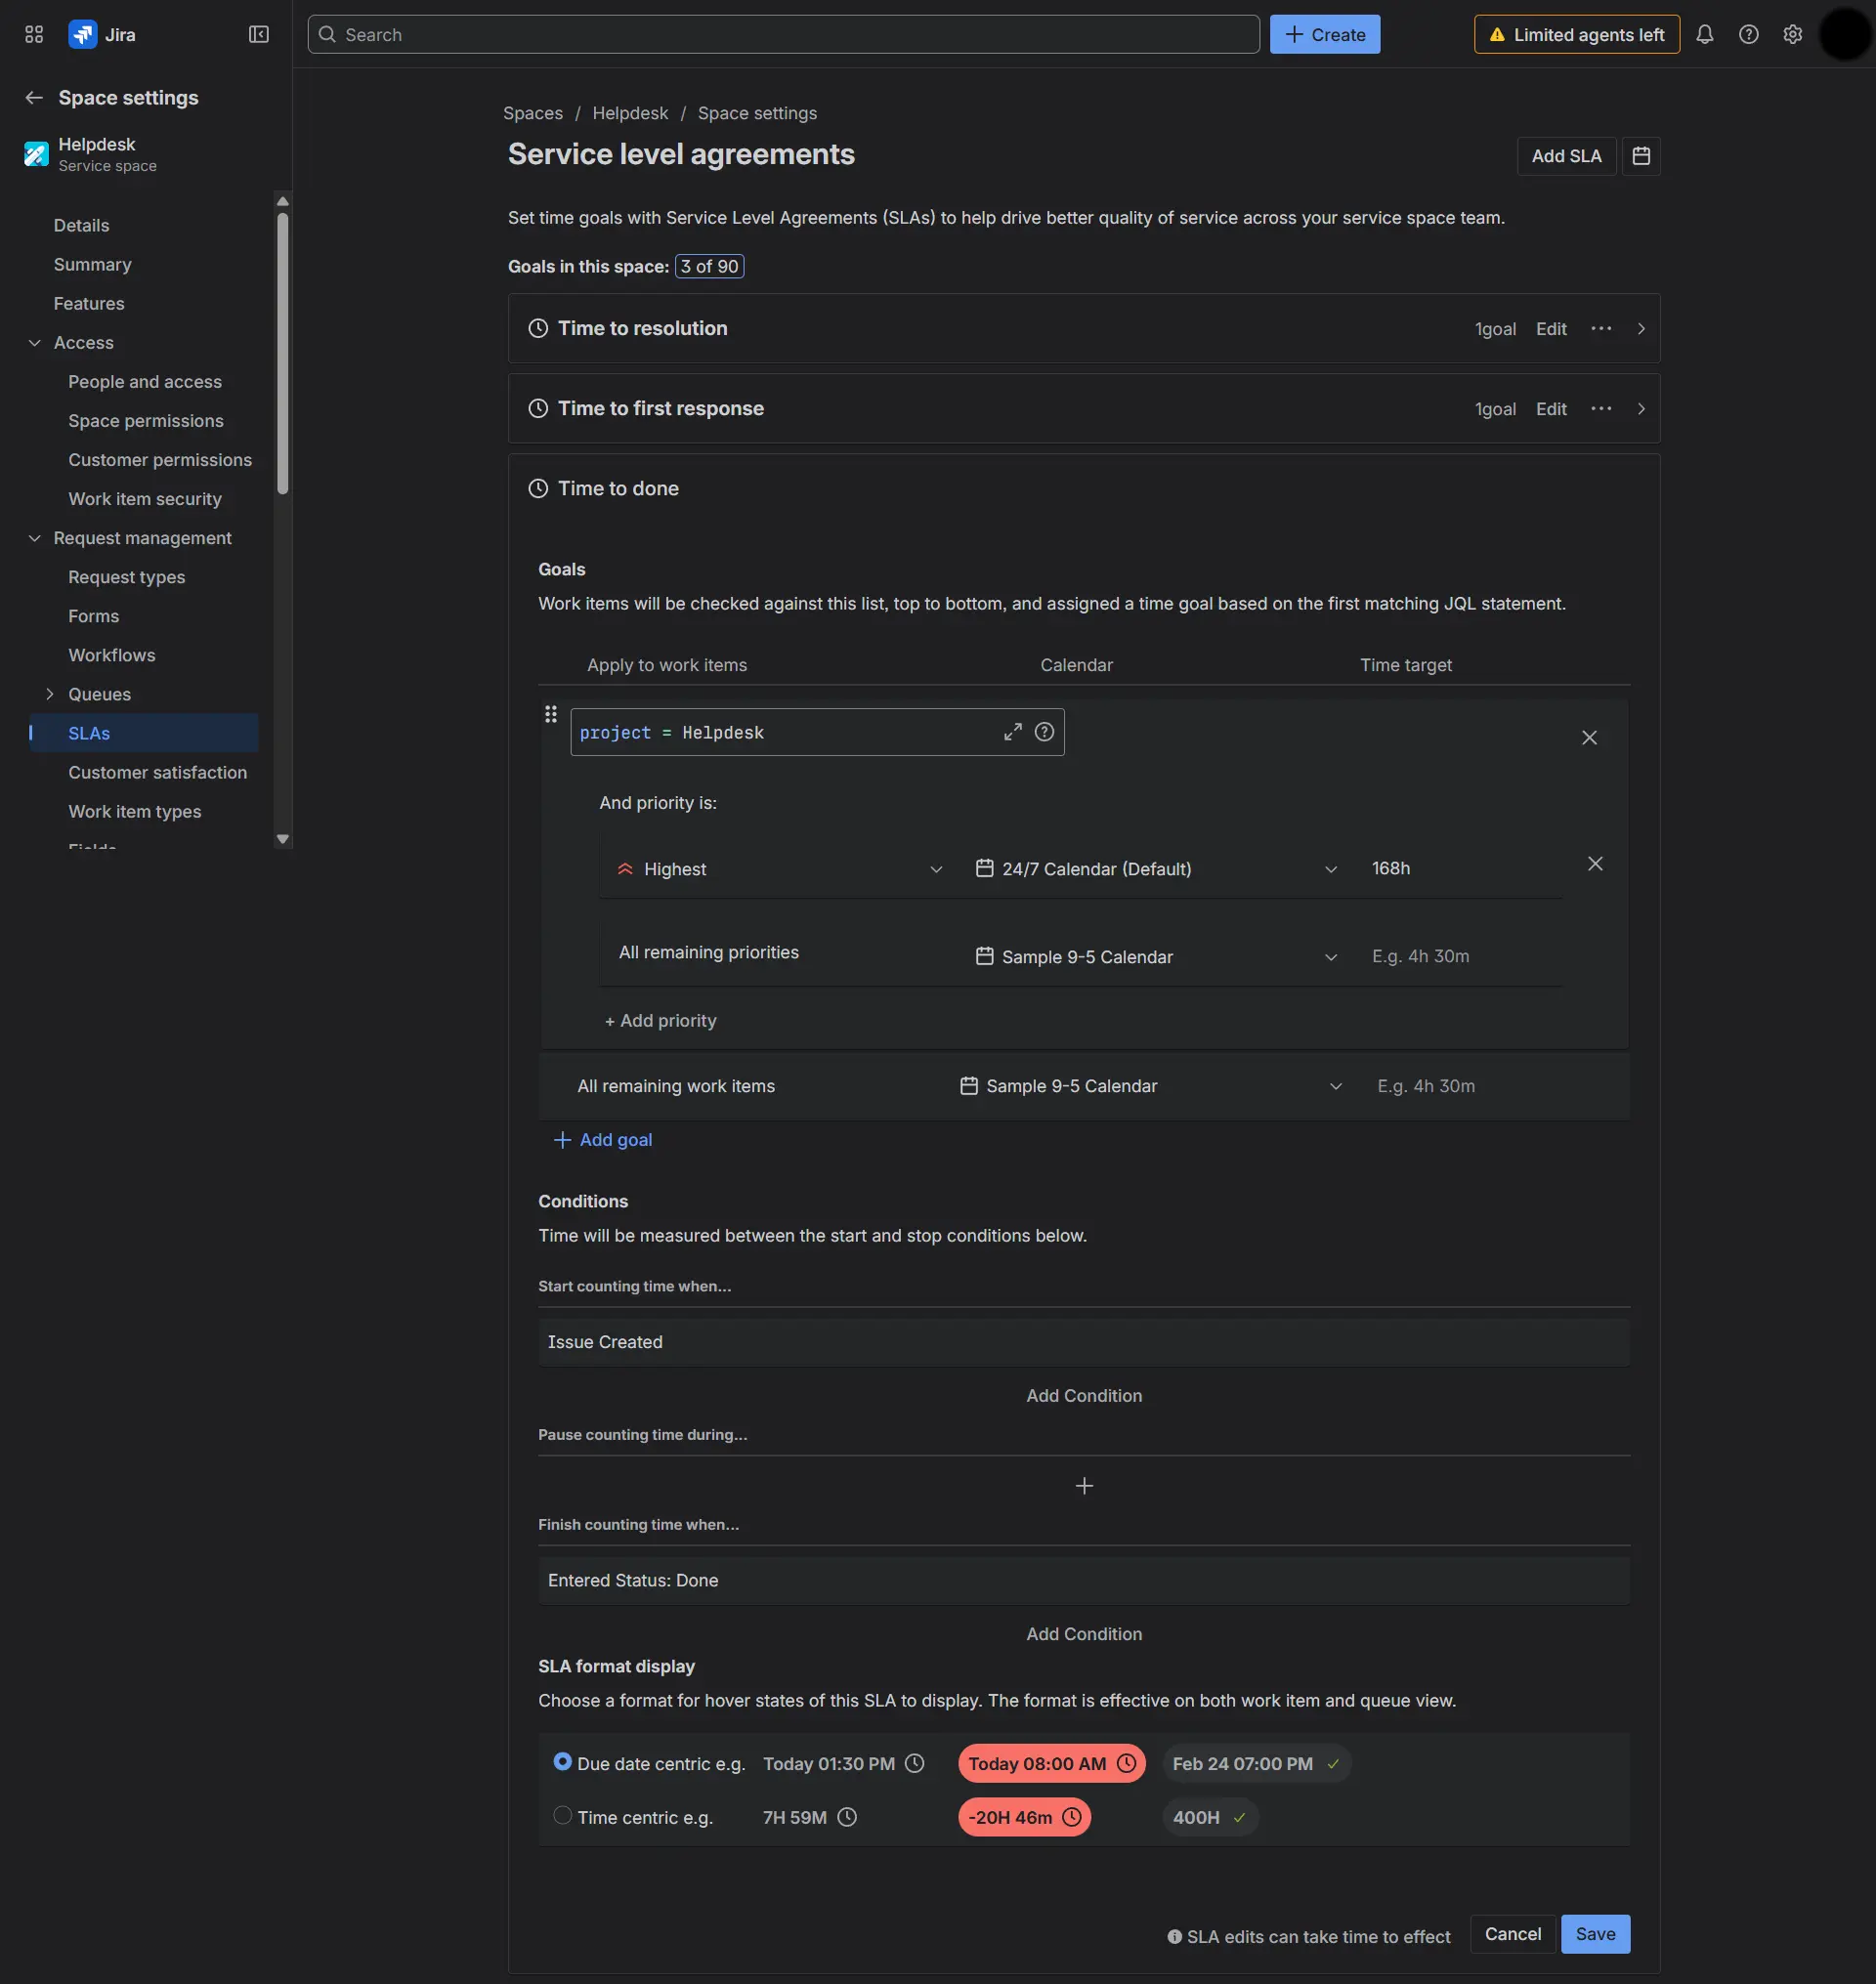1876x1984 pixels.
Task: Add a pause condition with plus icon
Action: pyautogui.click(x=1084, y=1486)
